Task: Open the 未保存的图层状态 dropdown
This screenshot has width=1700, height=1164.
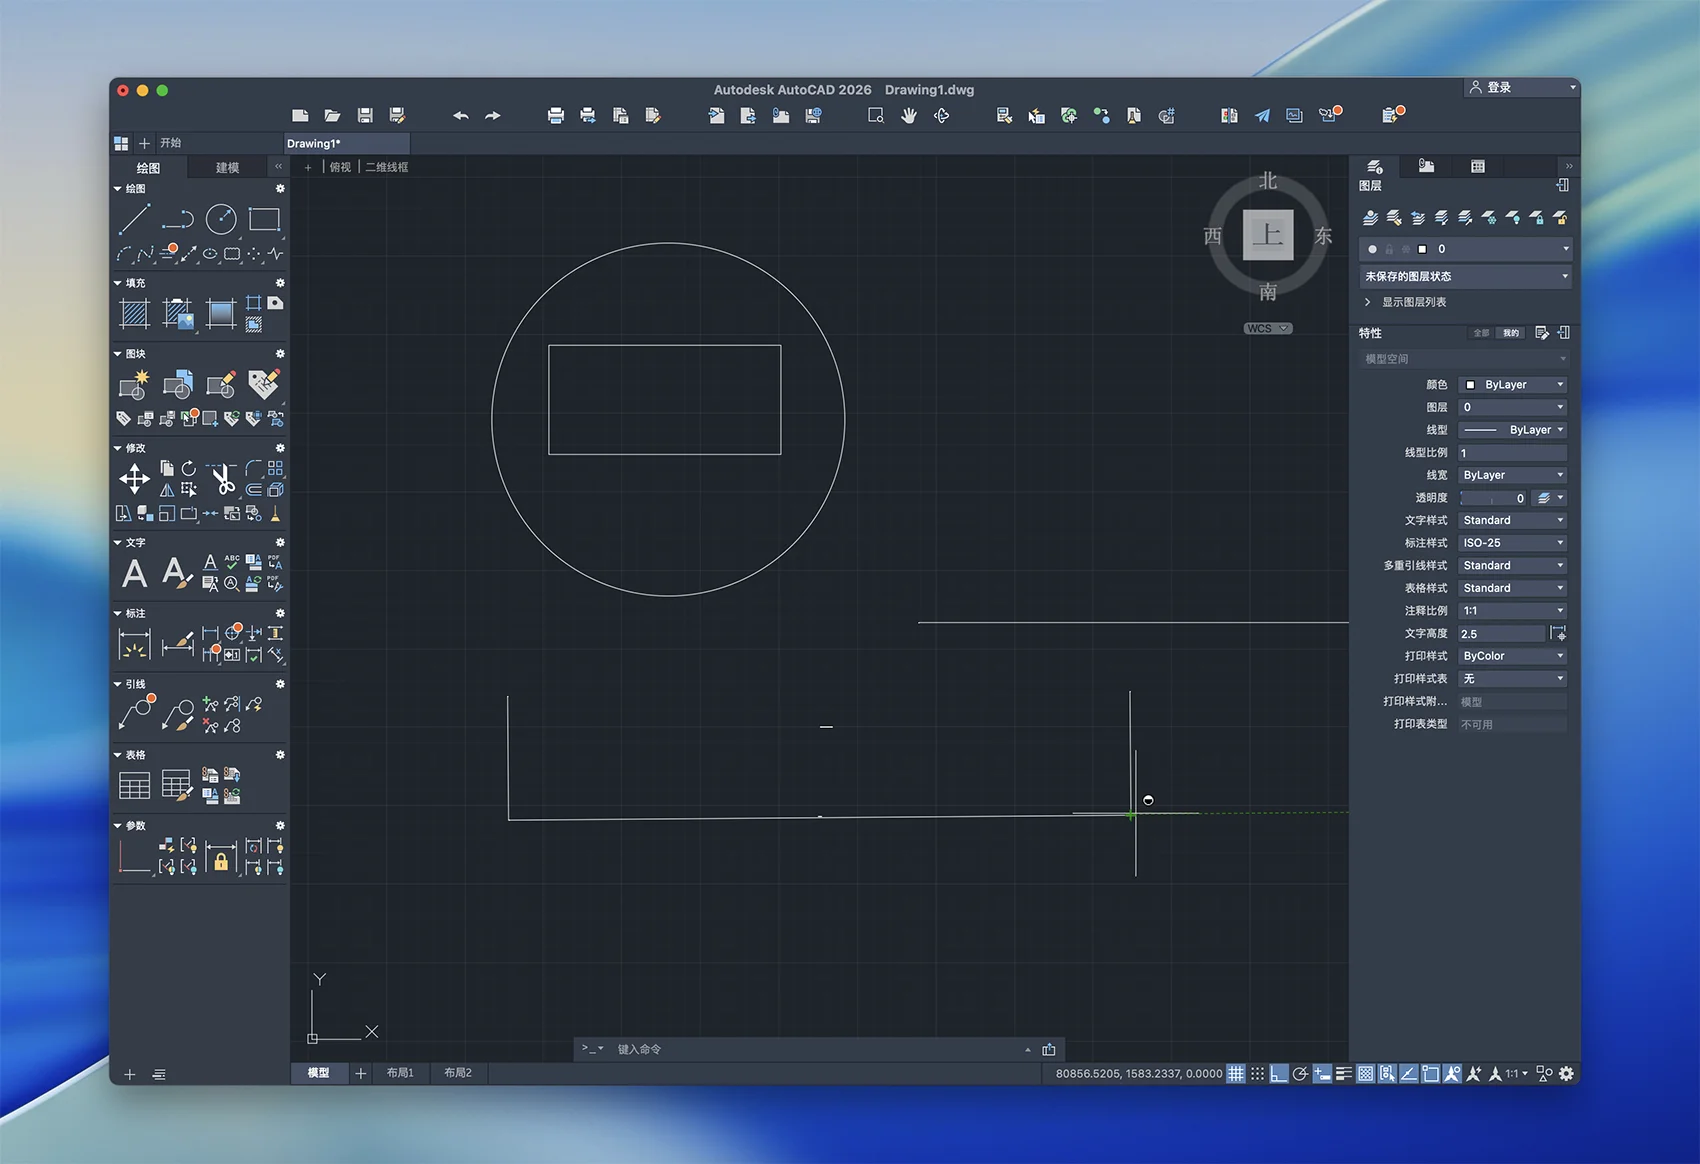Action: coord(1465,276)
